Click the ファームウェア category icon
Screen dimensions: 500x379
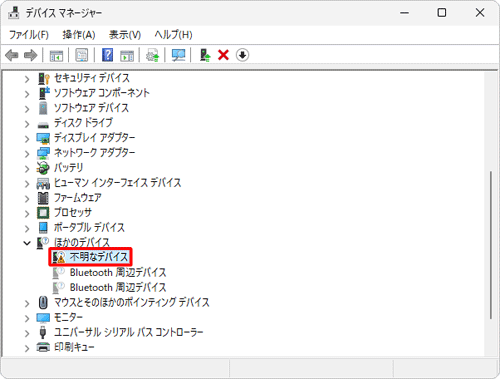[43, 198]
